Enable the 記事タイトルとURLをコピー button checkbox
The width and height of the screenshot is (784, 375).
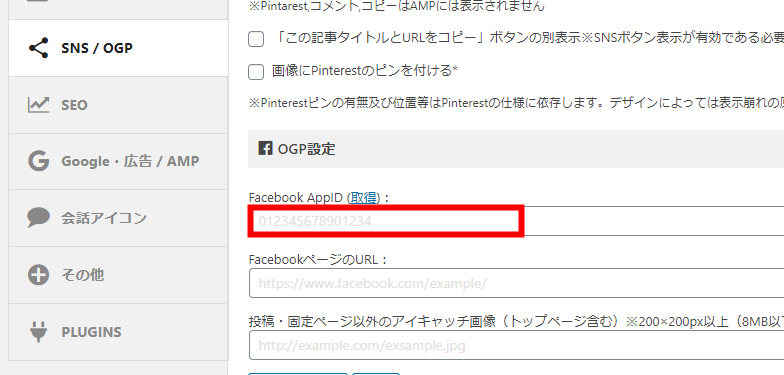pyautogui.click(x=256, y=39)
